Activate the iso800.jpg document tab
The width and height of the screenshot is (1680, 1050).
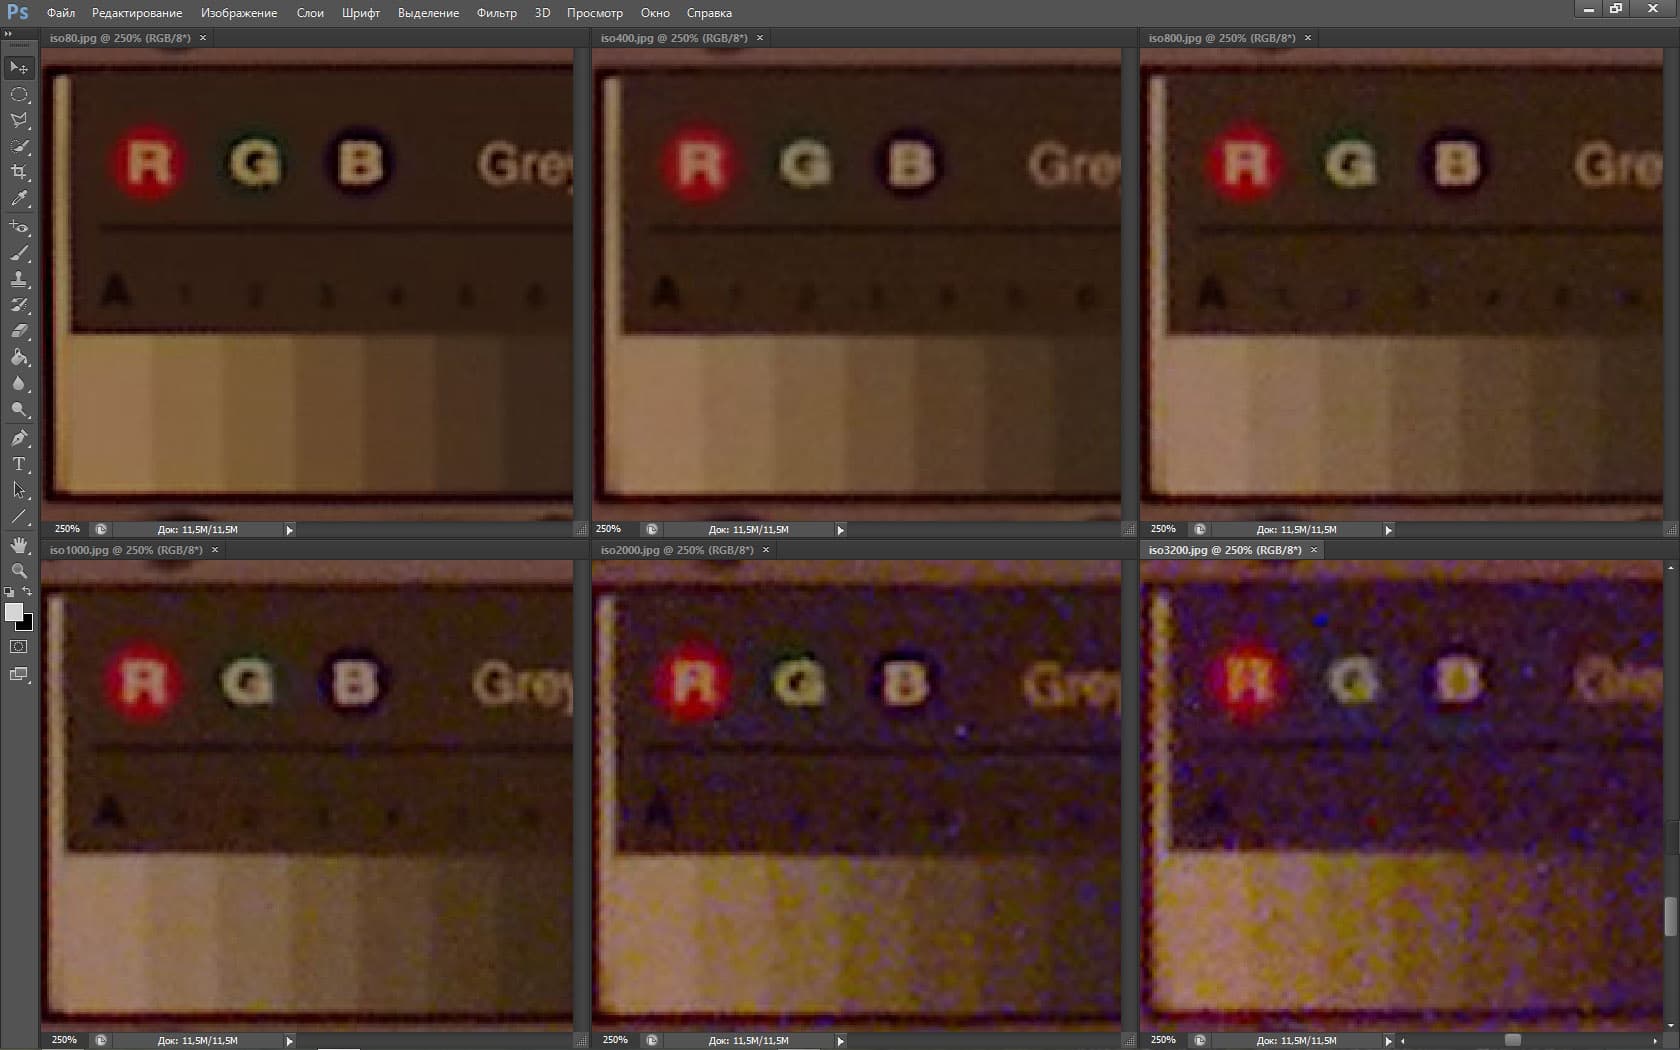point(1229,38)
